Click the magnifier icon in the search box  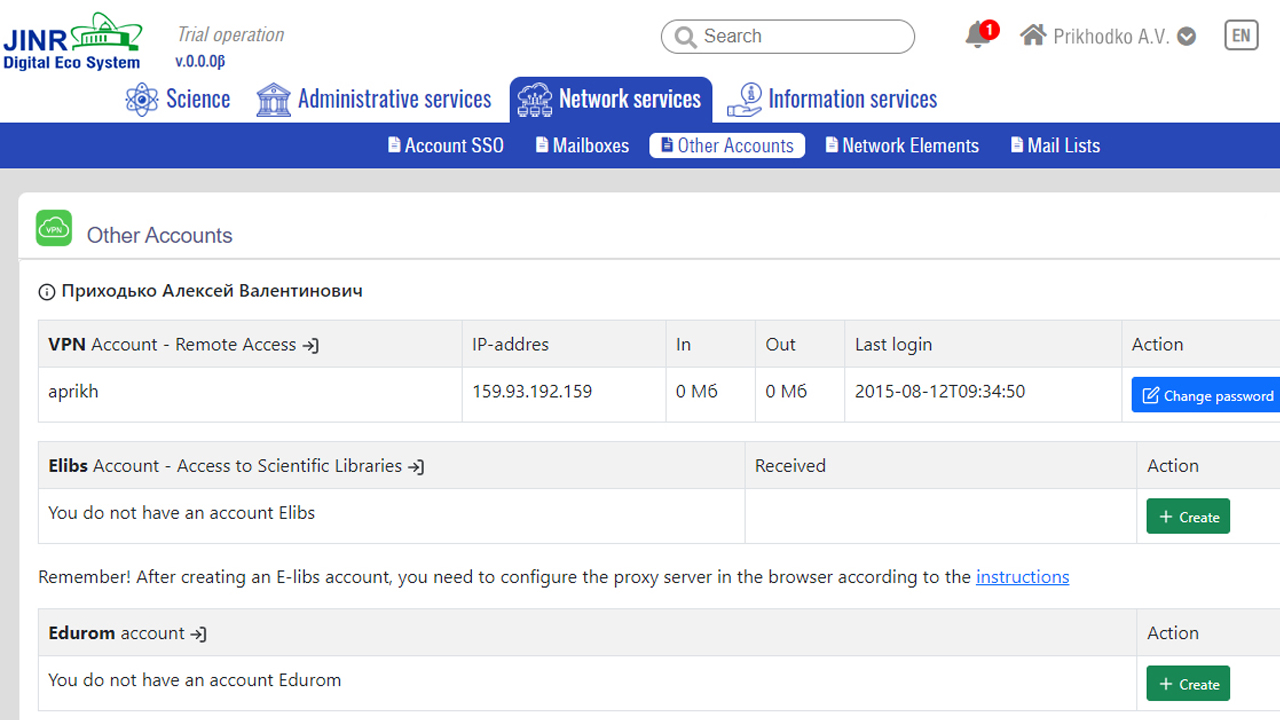coord(685,37)
